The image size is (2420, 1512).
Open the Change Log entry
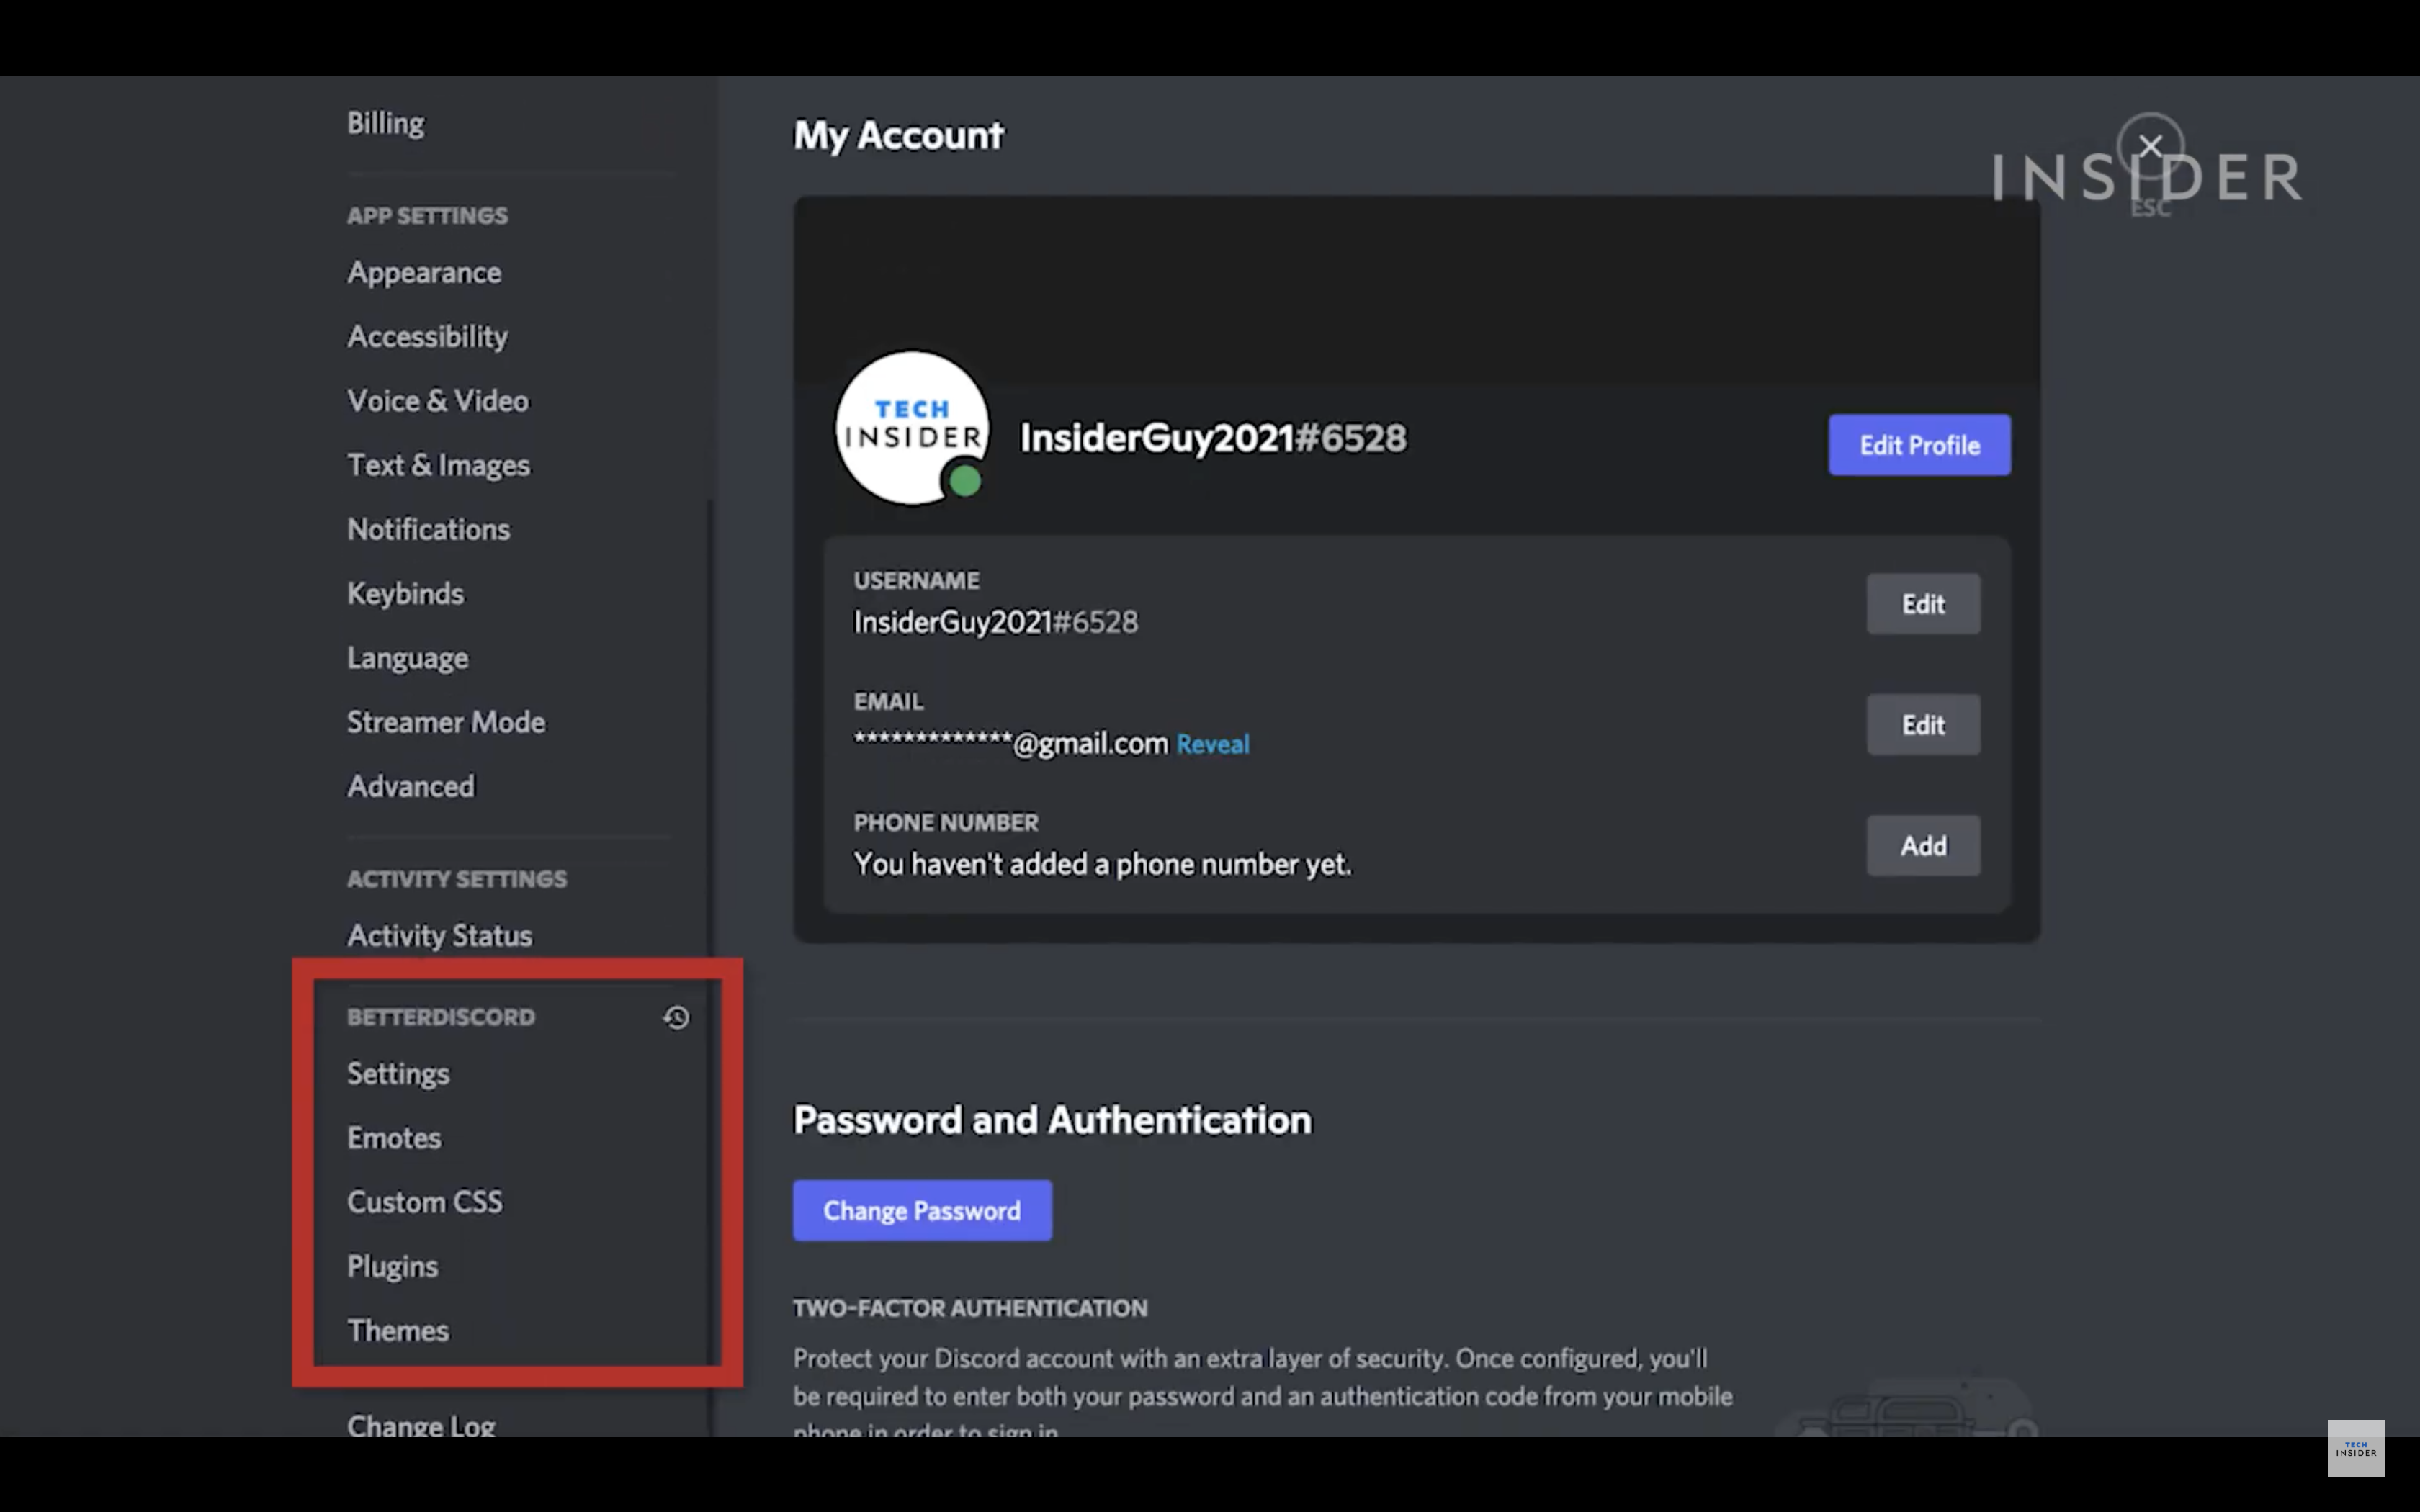(421, 1425)
